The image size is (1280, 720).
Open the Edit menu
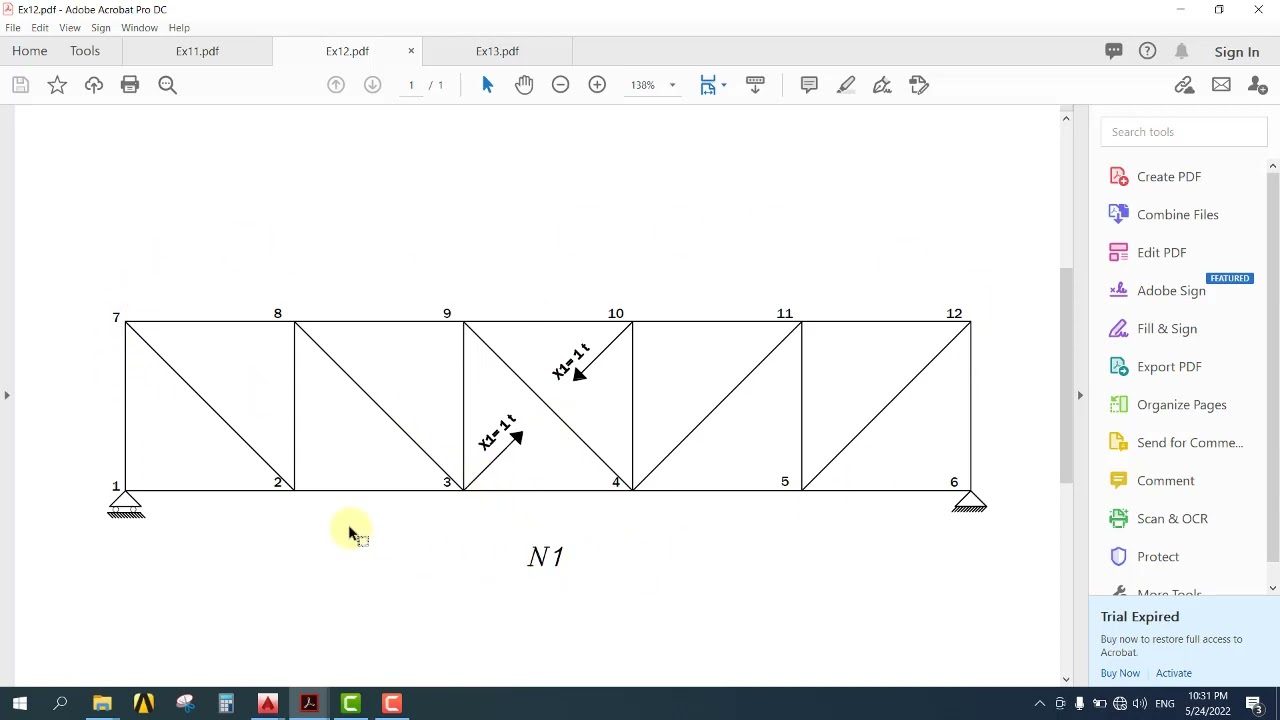(x=40, y=28)
